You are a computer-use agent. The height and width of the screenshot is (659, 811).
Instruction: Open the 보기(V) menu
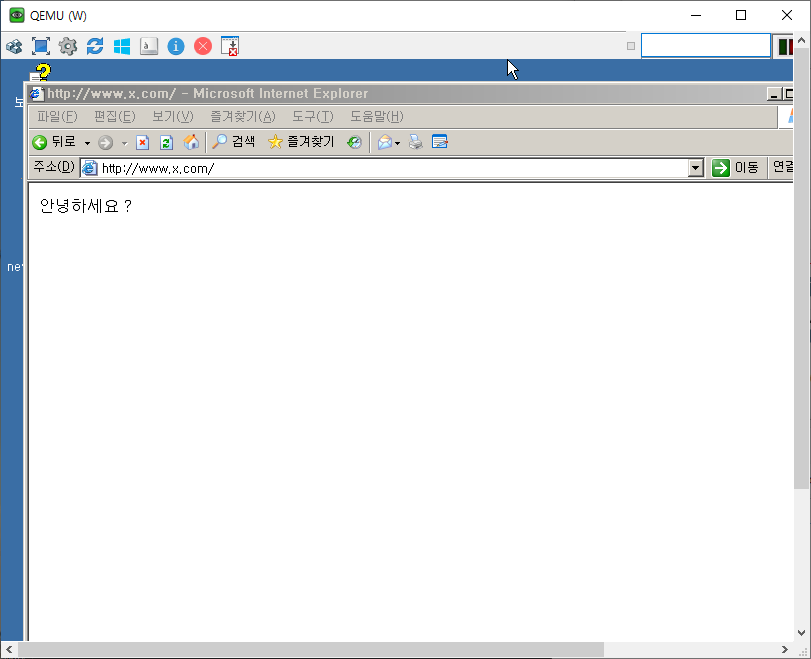click(172, 116)
